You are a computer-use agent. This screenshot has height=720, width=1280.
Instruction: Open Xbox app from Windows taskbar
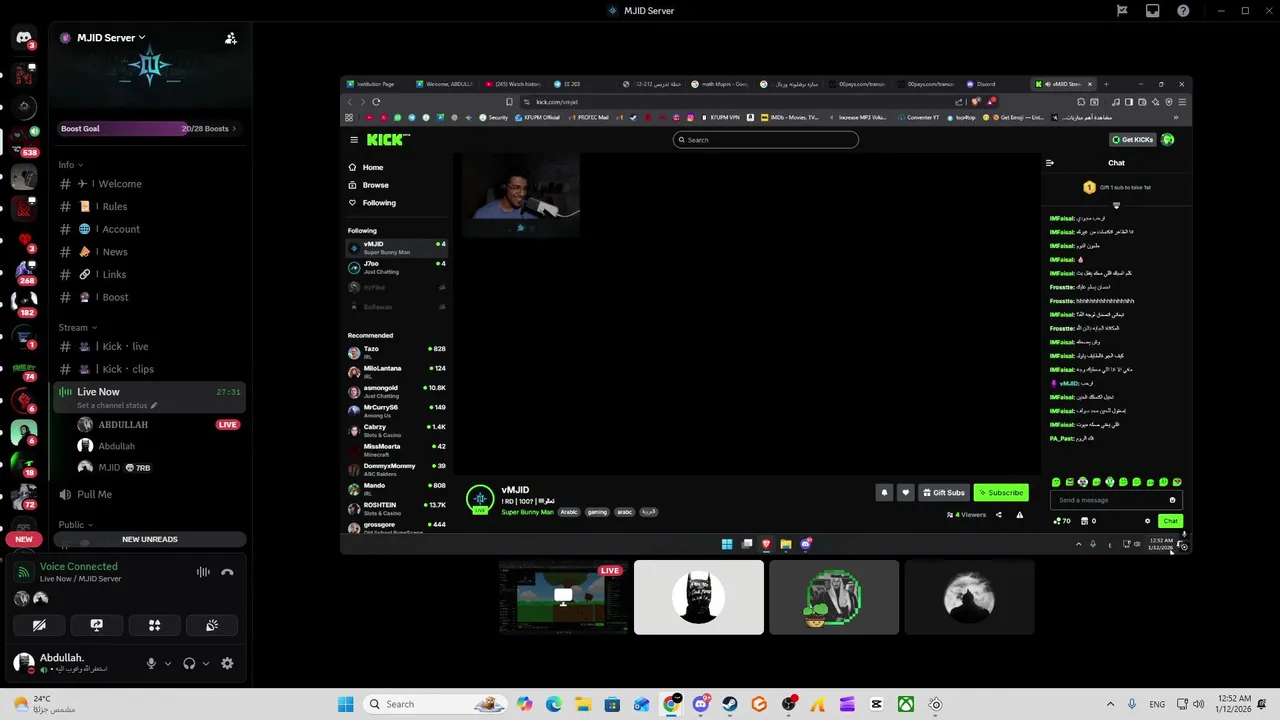[905, 704]
